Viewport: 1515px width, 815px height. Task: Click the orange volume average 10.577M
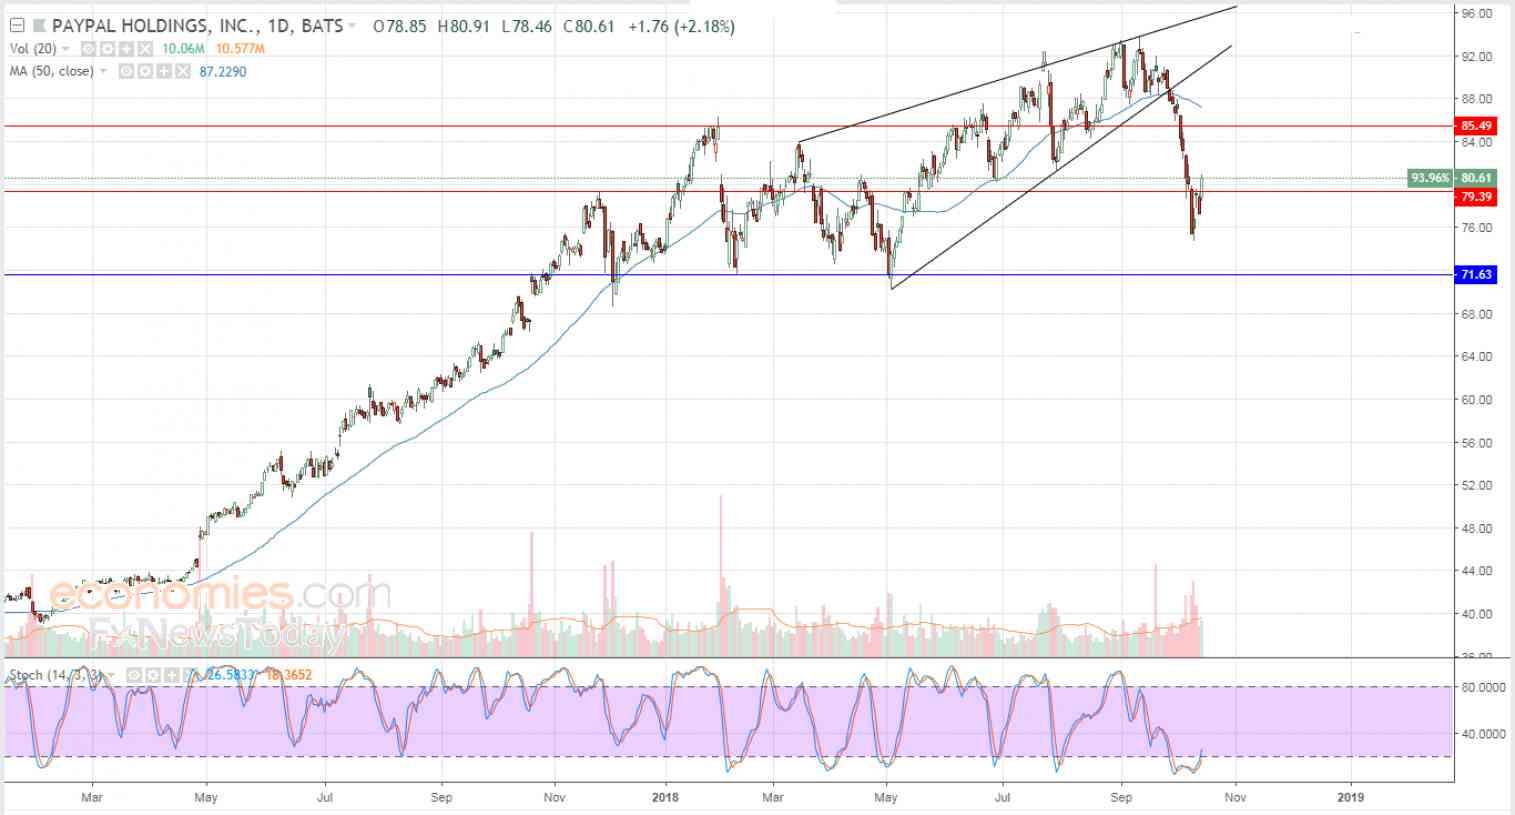(x=238, y=49)
